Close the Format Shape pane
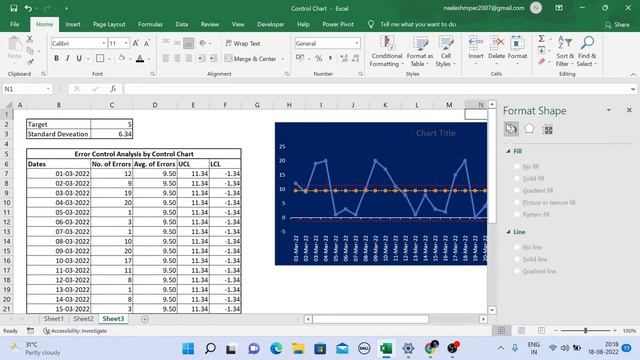The image size is (640, 360). [629, 110]
